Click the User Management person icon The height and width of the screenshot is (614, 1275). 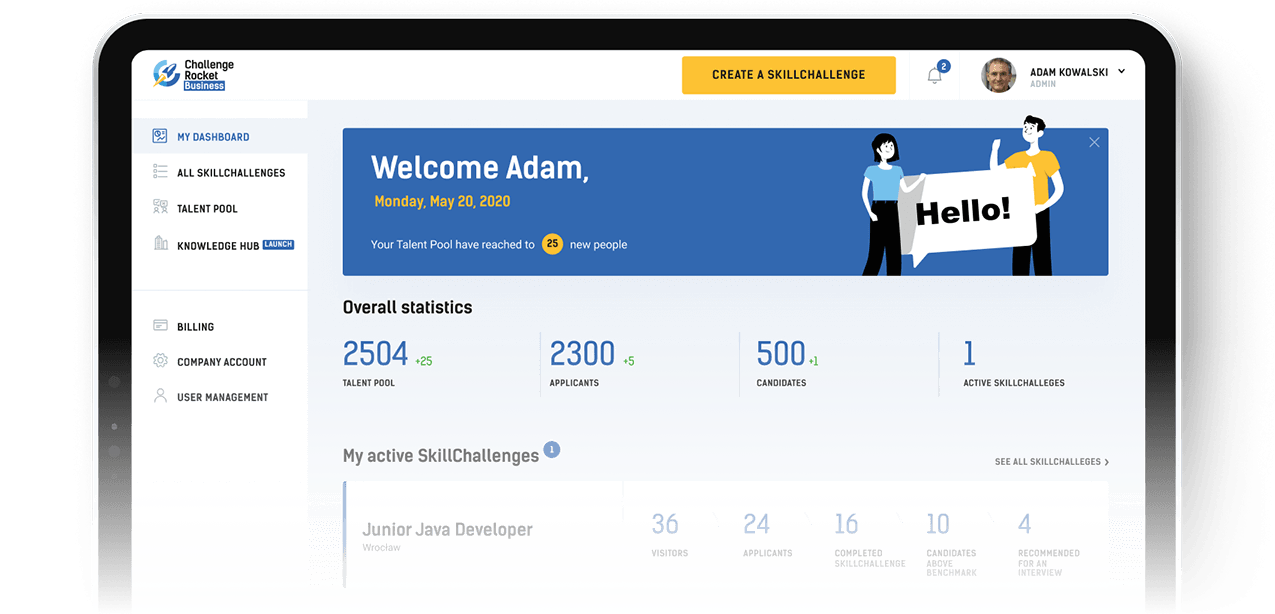click(x=160, y=396)
